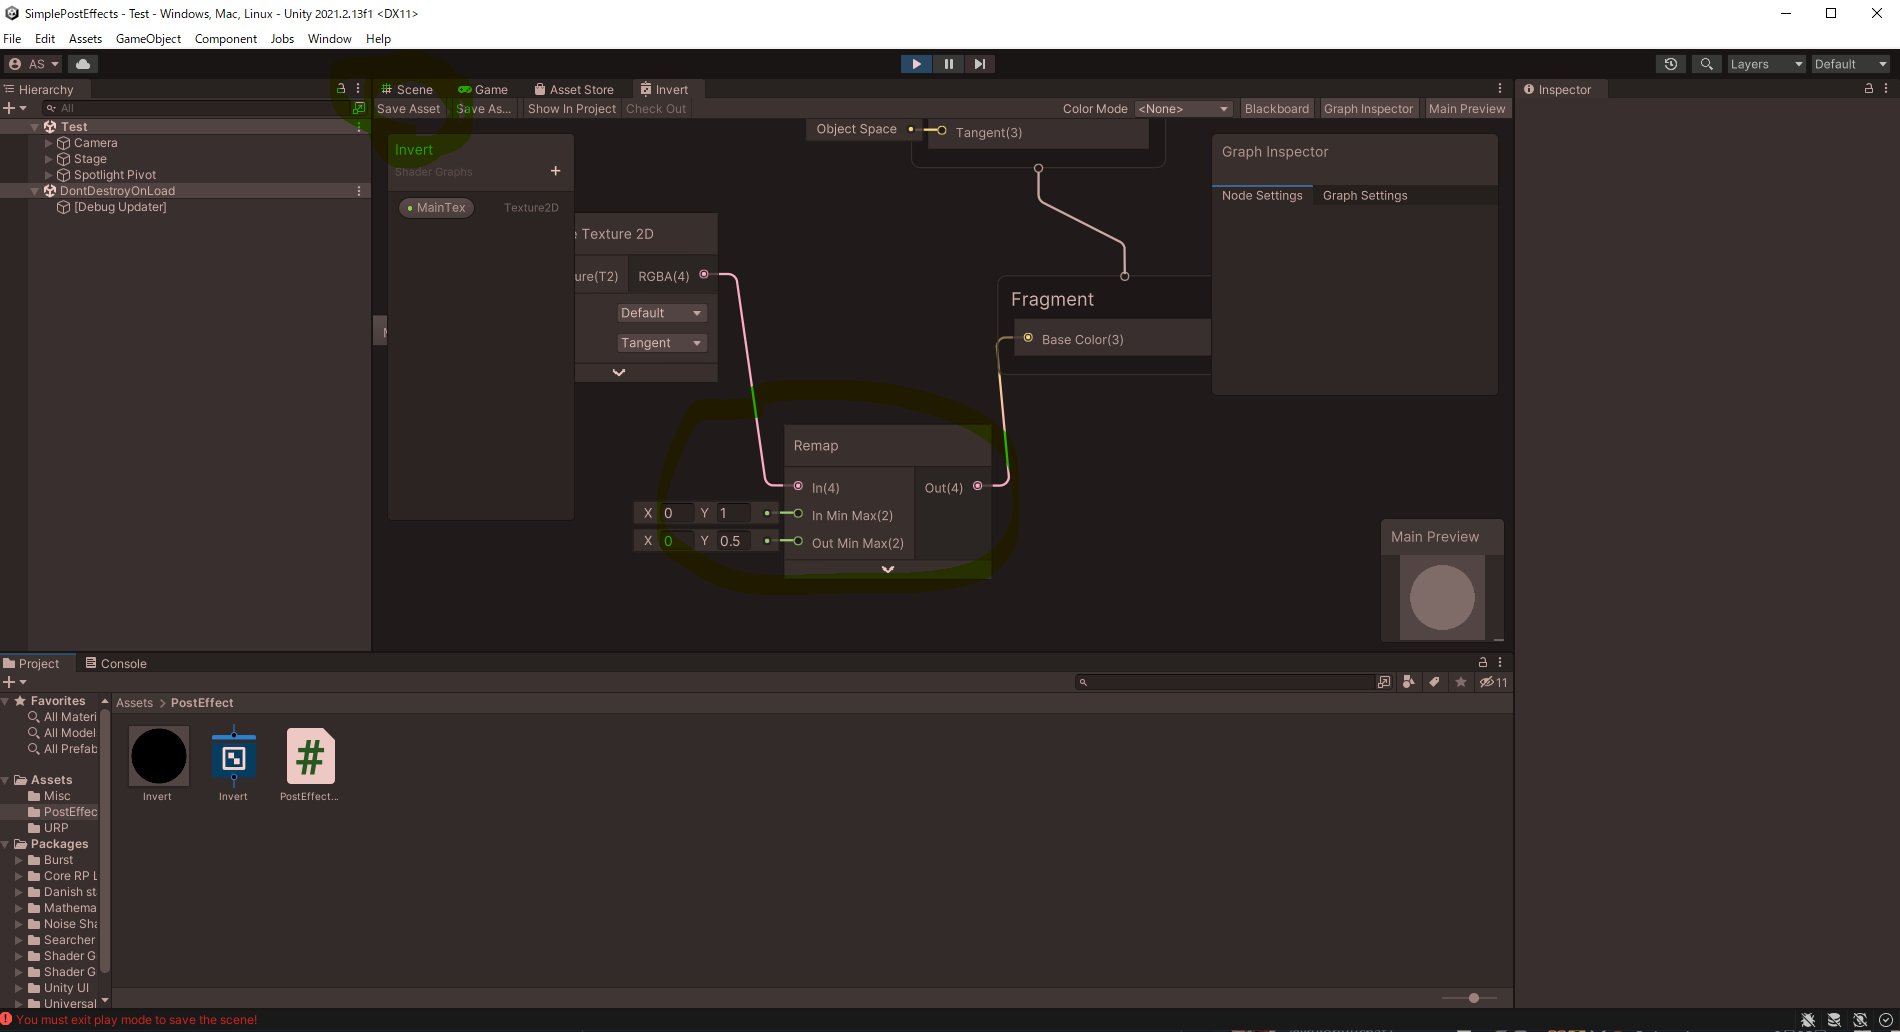
Task: Pause the editor playback
Action: 948,64
